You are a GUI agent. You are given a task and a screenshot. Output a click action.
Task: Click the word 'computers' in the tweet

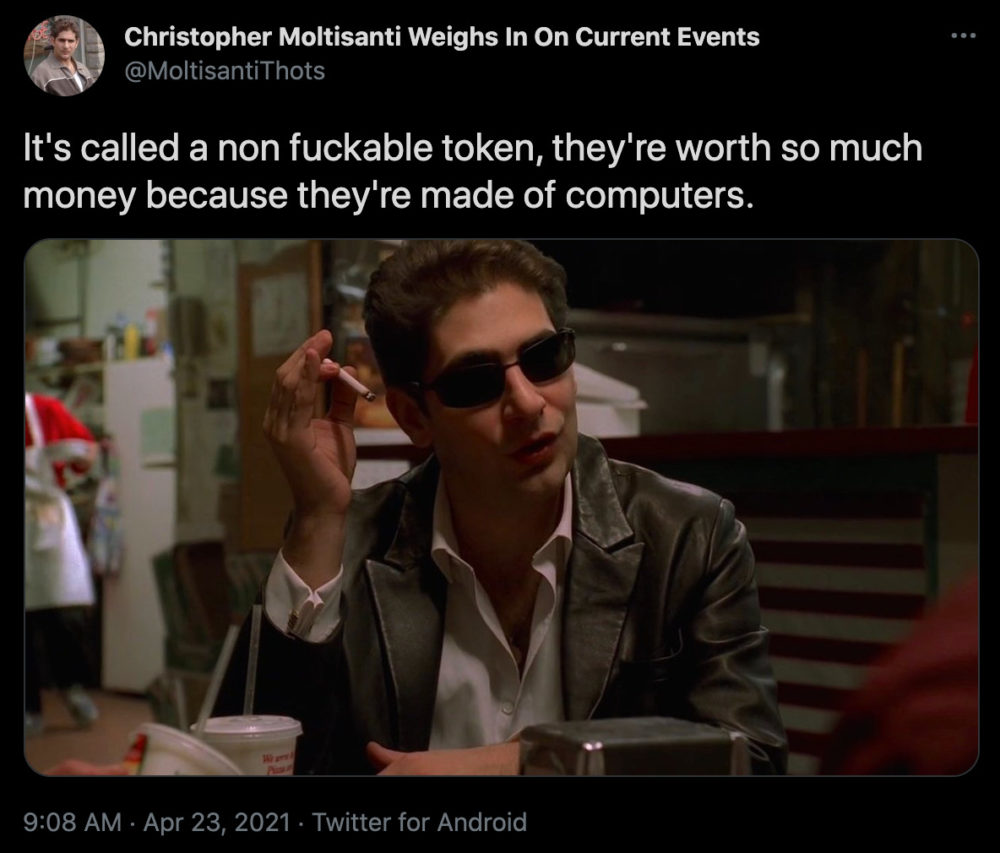coord(655,195)
